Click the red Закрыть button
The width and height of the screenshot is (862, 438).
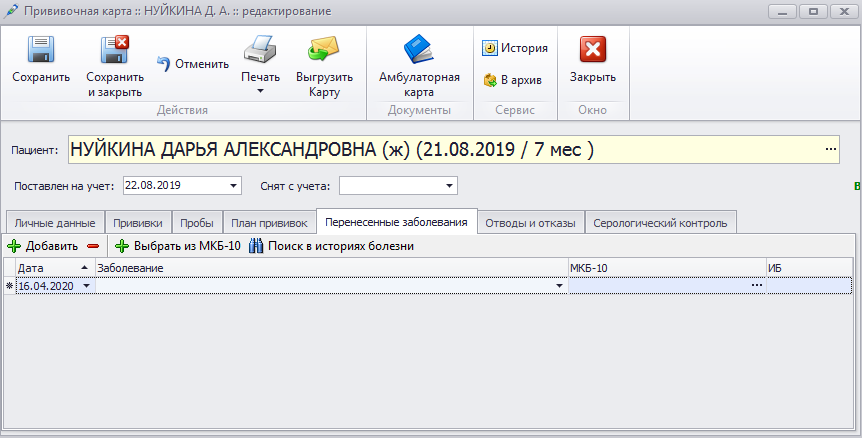point(593,52)
